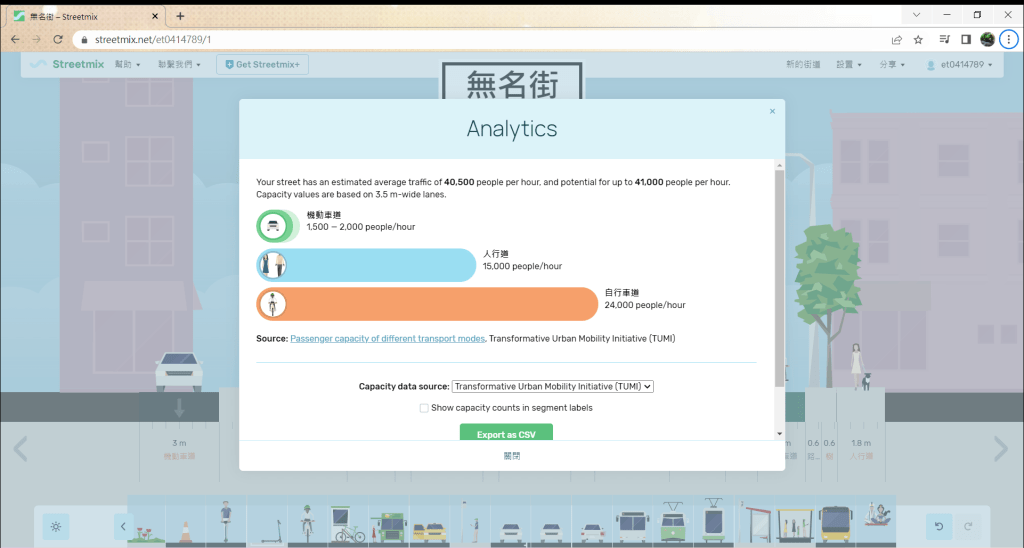Open a new browser tab with plus
Viewport: 1024px width, 548px height.
180,16
